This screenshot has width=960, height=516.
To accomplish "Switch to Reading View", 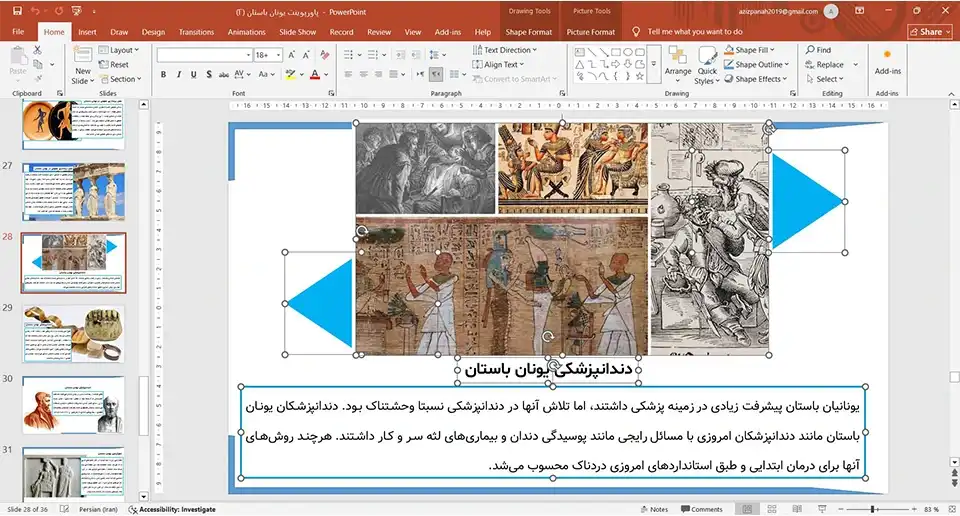I will [797, 509].
